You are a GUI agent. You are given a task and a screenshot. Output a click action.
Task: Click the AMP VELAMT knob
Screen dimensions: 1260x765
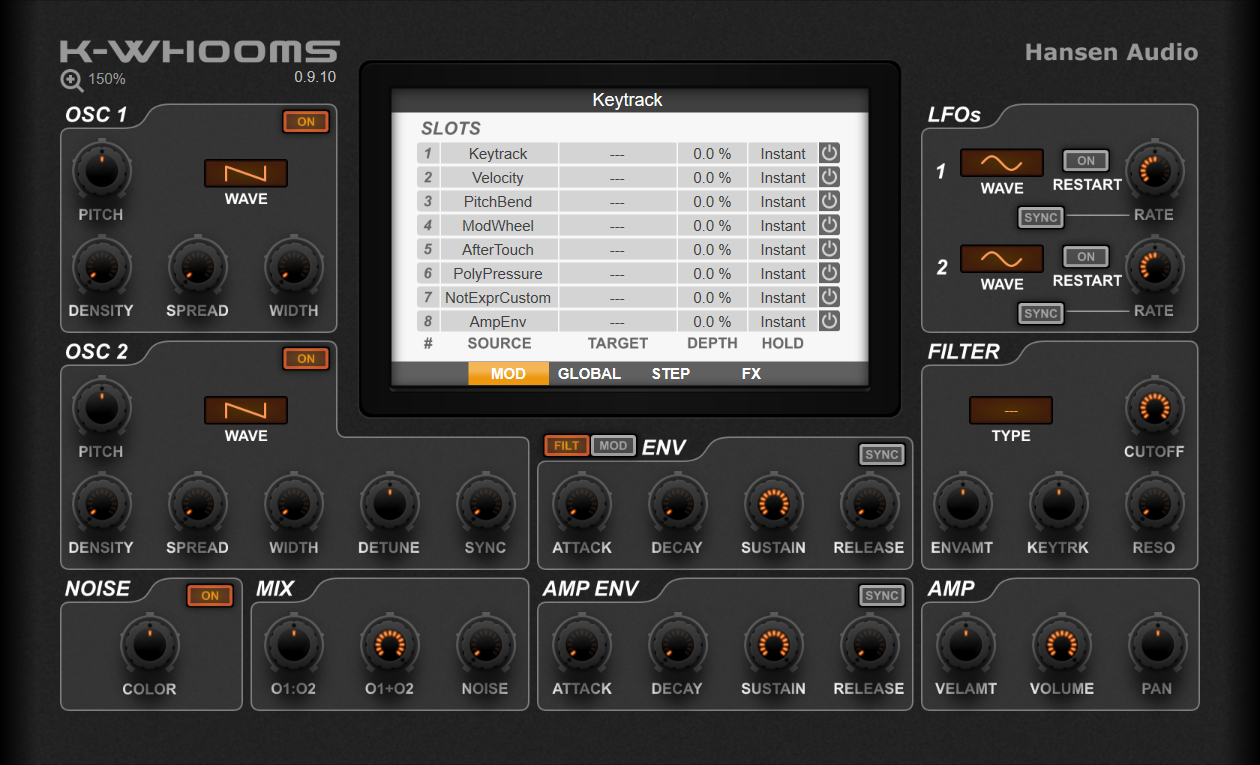tap(965, 645)
